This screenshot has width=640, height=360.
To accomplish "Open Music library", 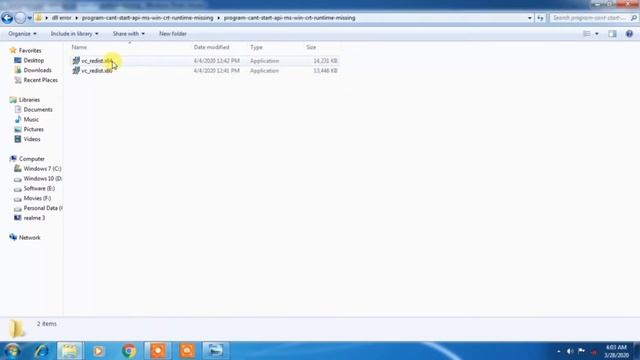I will tap(31, 120).
